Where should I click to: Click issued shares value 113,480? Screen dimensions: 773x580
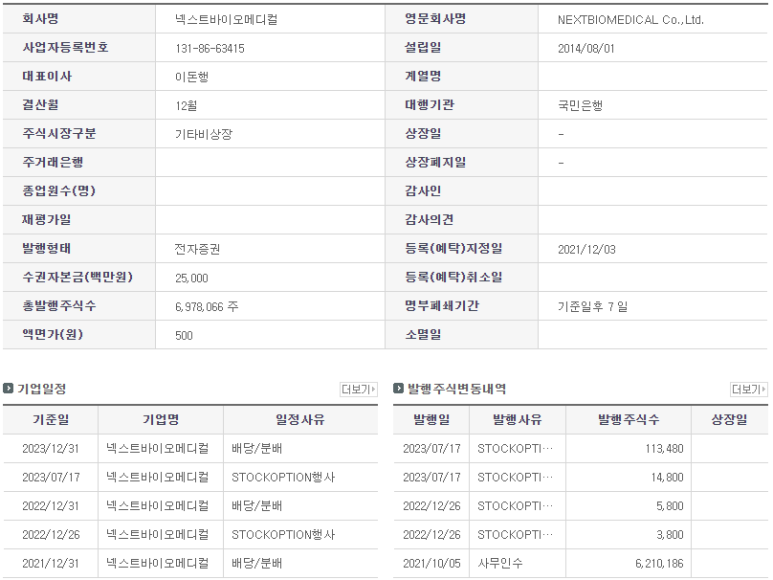click(664, 448)
